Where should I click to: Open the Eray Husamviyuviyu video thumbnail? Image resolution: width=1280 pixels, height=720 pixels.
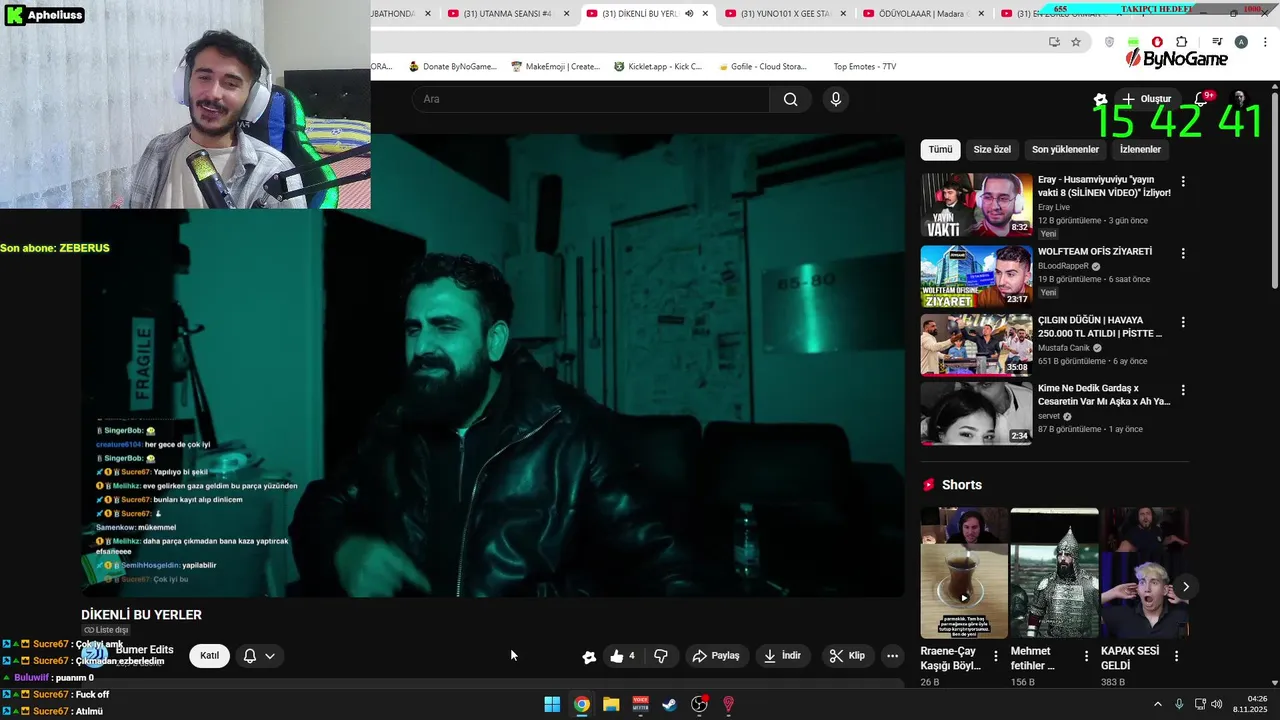click(976, 205)
